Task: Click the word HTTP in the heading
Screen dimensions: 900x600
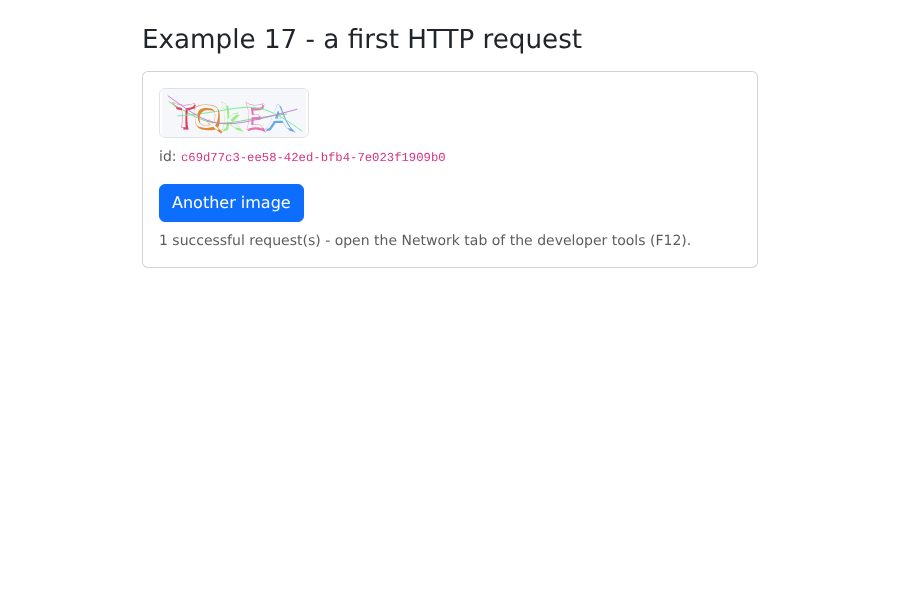Action: click(441, 40)
